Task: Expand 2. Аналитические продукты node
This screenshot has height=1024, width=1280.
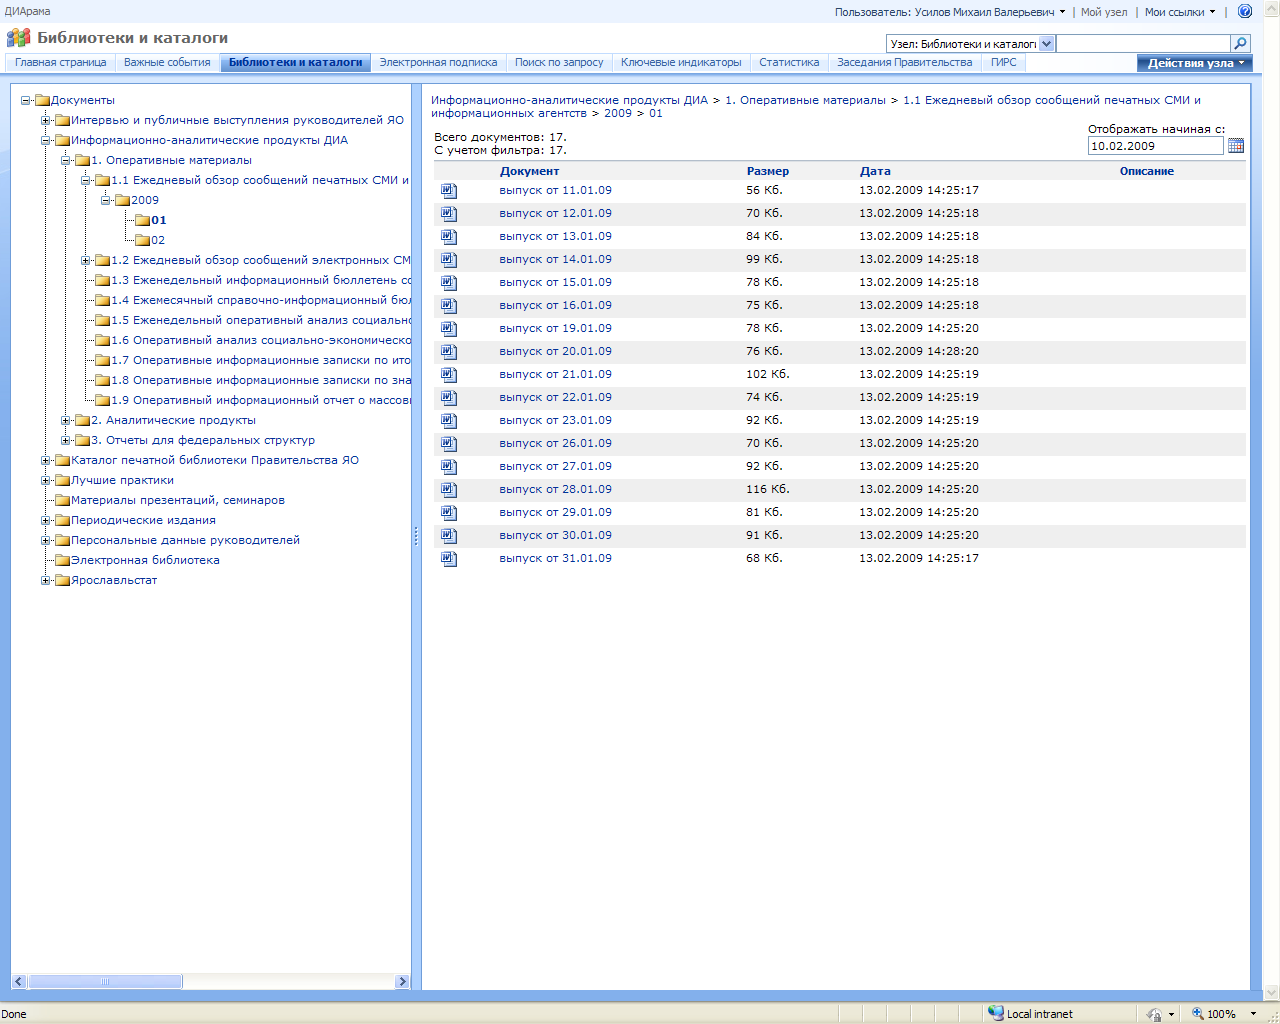Action: (66, 420)
